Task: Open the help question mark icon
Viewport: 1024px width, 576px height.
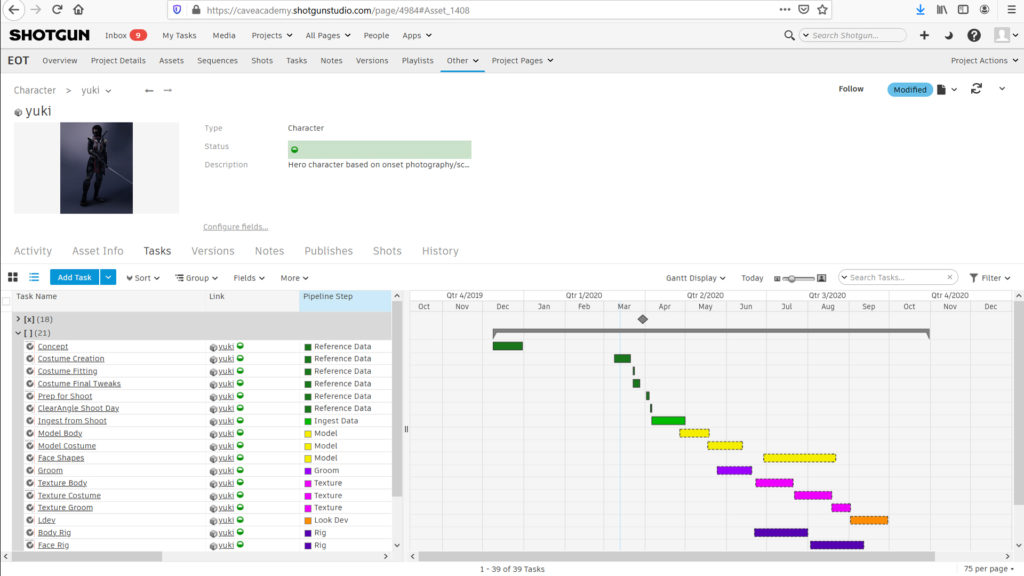Action: point(974,35)
